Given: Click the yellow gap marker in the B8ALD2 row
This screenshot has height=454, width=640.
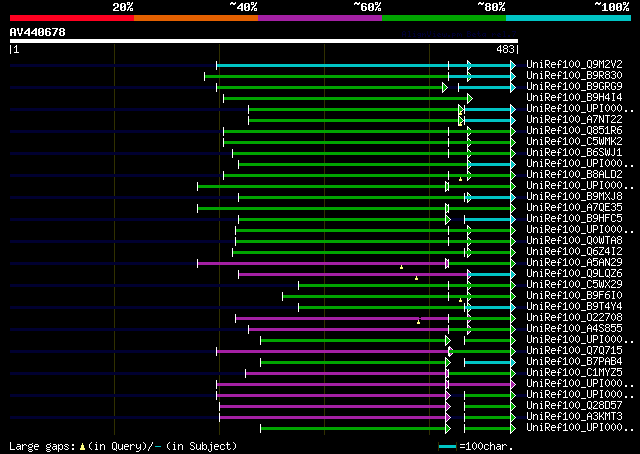Looking at the screenshot, I should 460,179.
